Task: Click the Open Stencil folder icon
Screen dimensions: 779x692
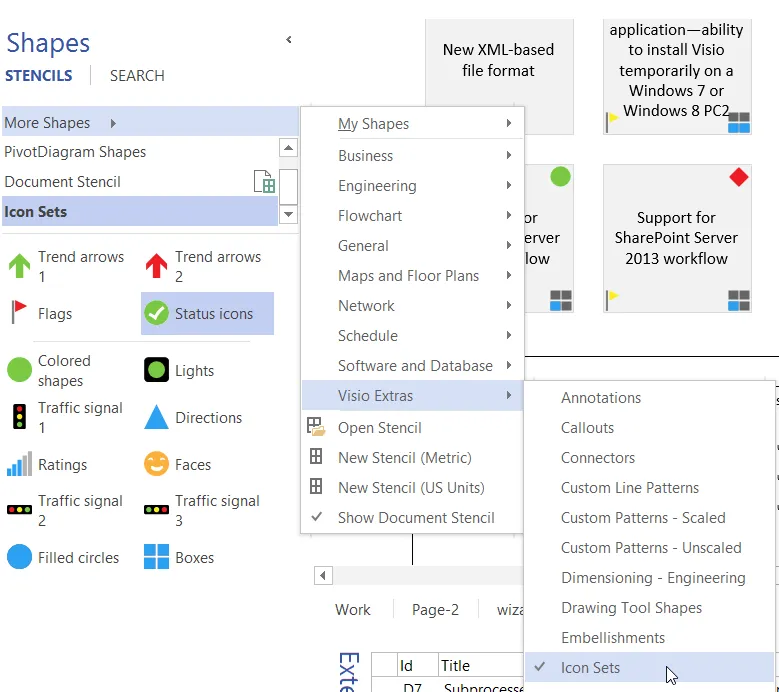Action: pyautogui.click(x=316, y=427)
